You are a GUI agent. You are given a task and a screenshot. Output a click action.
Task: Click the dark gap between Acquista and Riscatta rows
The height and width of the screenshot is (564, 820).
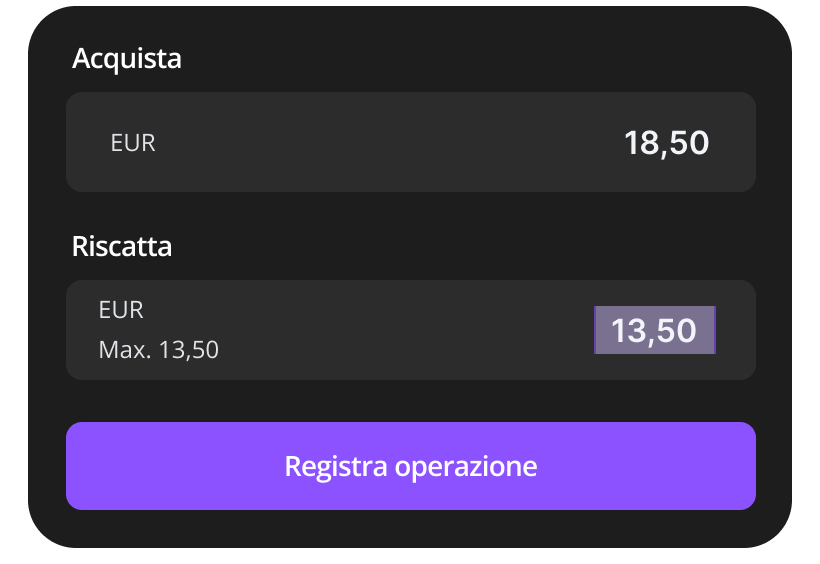[410, 212]
